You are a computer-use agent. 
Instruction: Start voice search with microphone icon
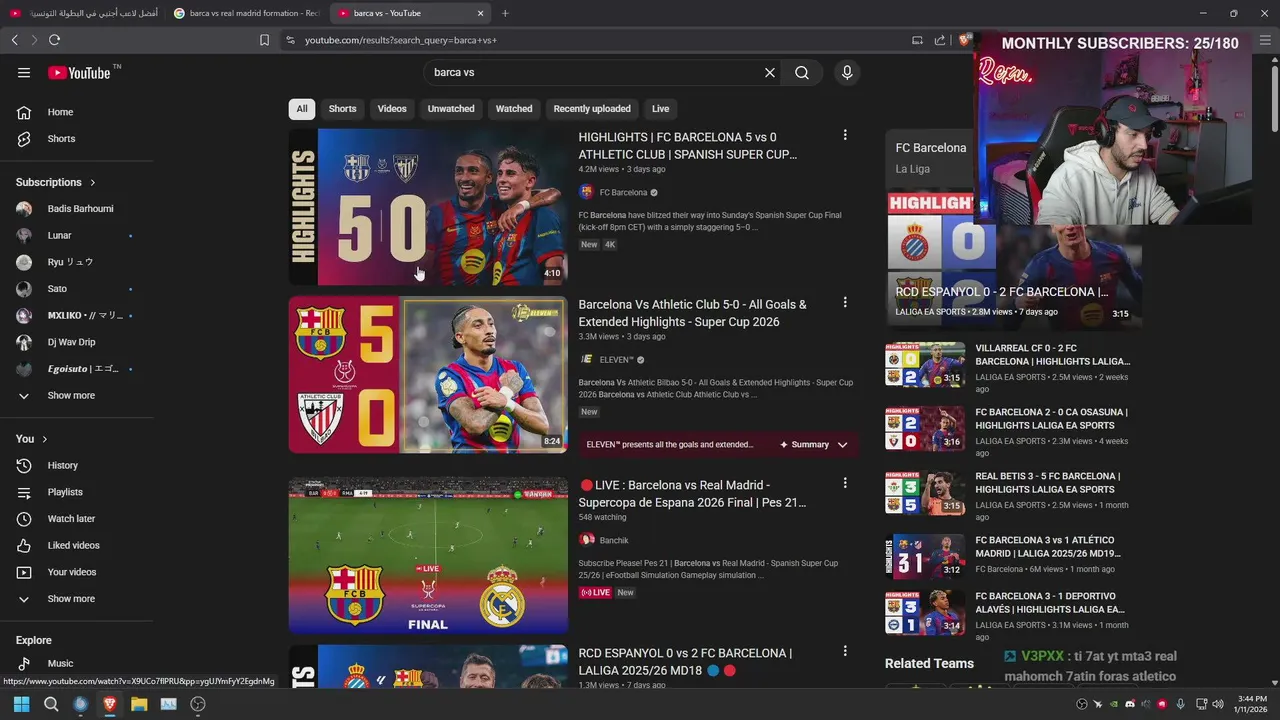[847, 72]
